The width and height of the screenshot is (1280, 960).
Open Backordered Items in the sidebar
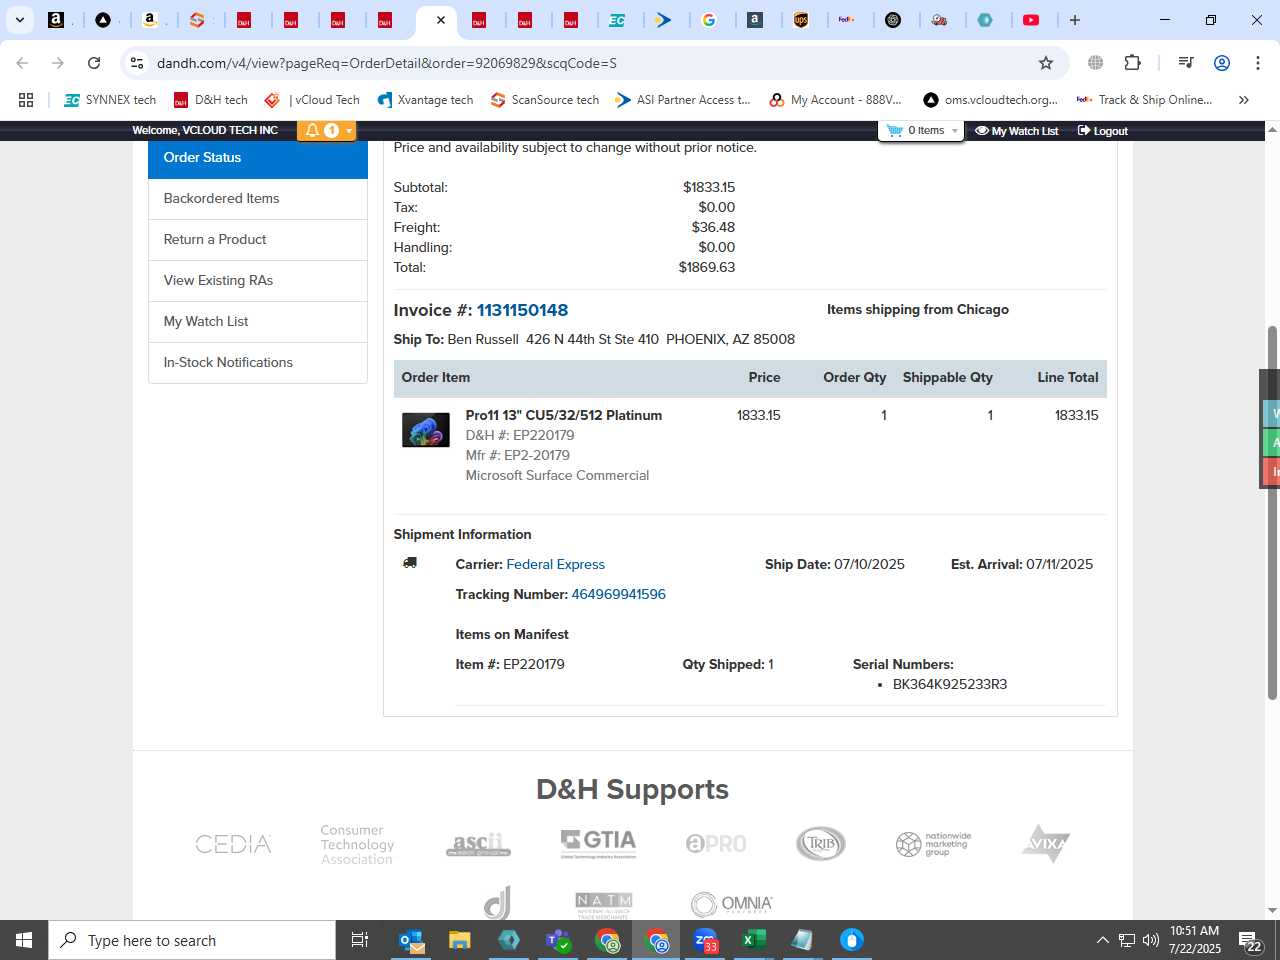point(258,199)
